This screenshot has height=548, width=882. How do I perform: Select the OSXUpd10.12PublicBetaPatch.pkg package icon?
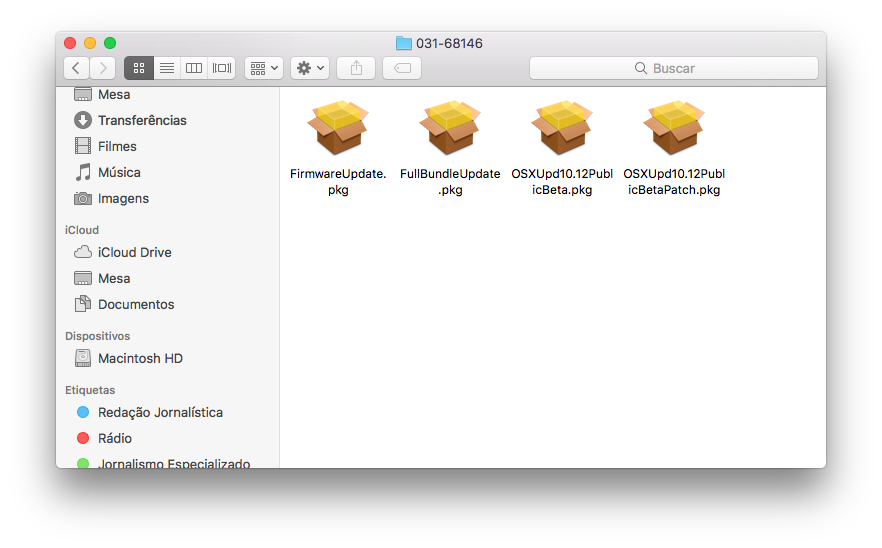pyautogui.click(x=674, y=127)
